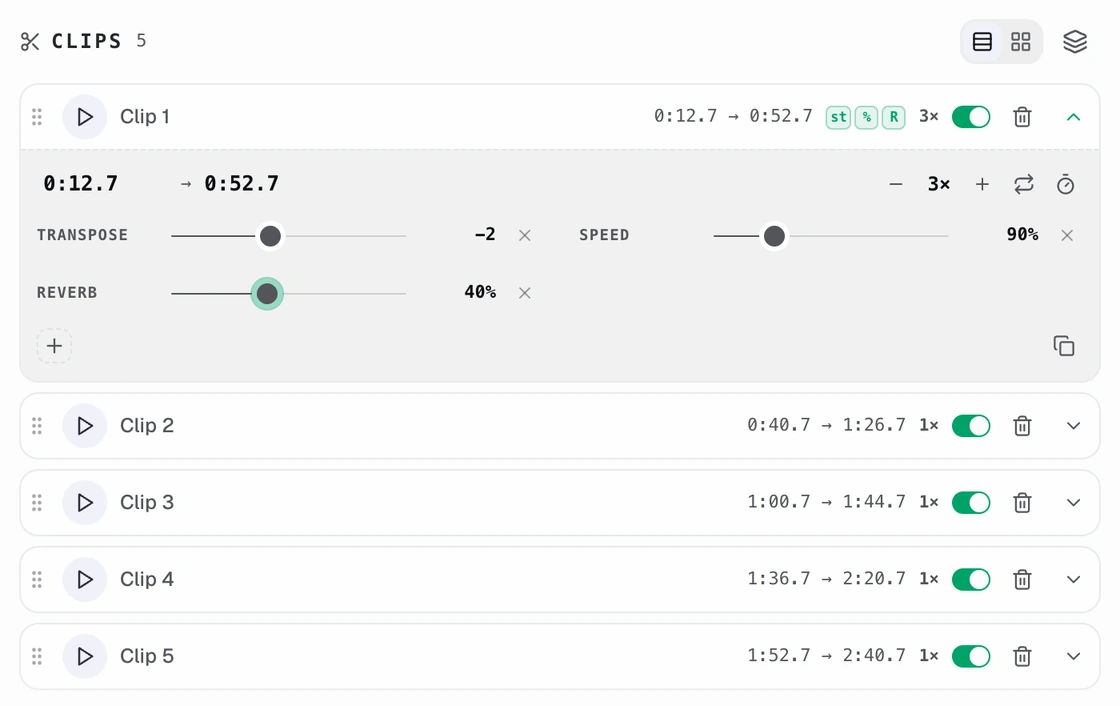
Task: Add a new effect with dashed plus
Action: click(54, 346)
